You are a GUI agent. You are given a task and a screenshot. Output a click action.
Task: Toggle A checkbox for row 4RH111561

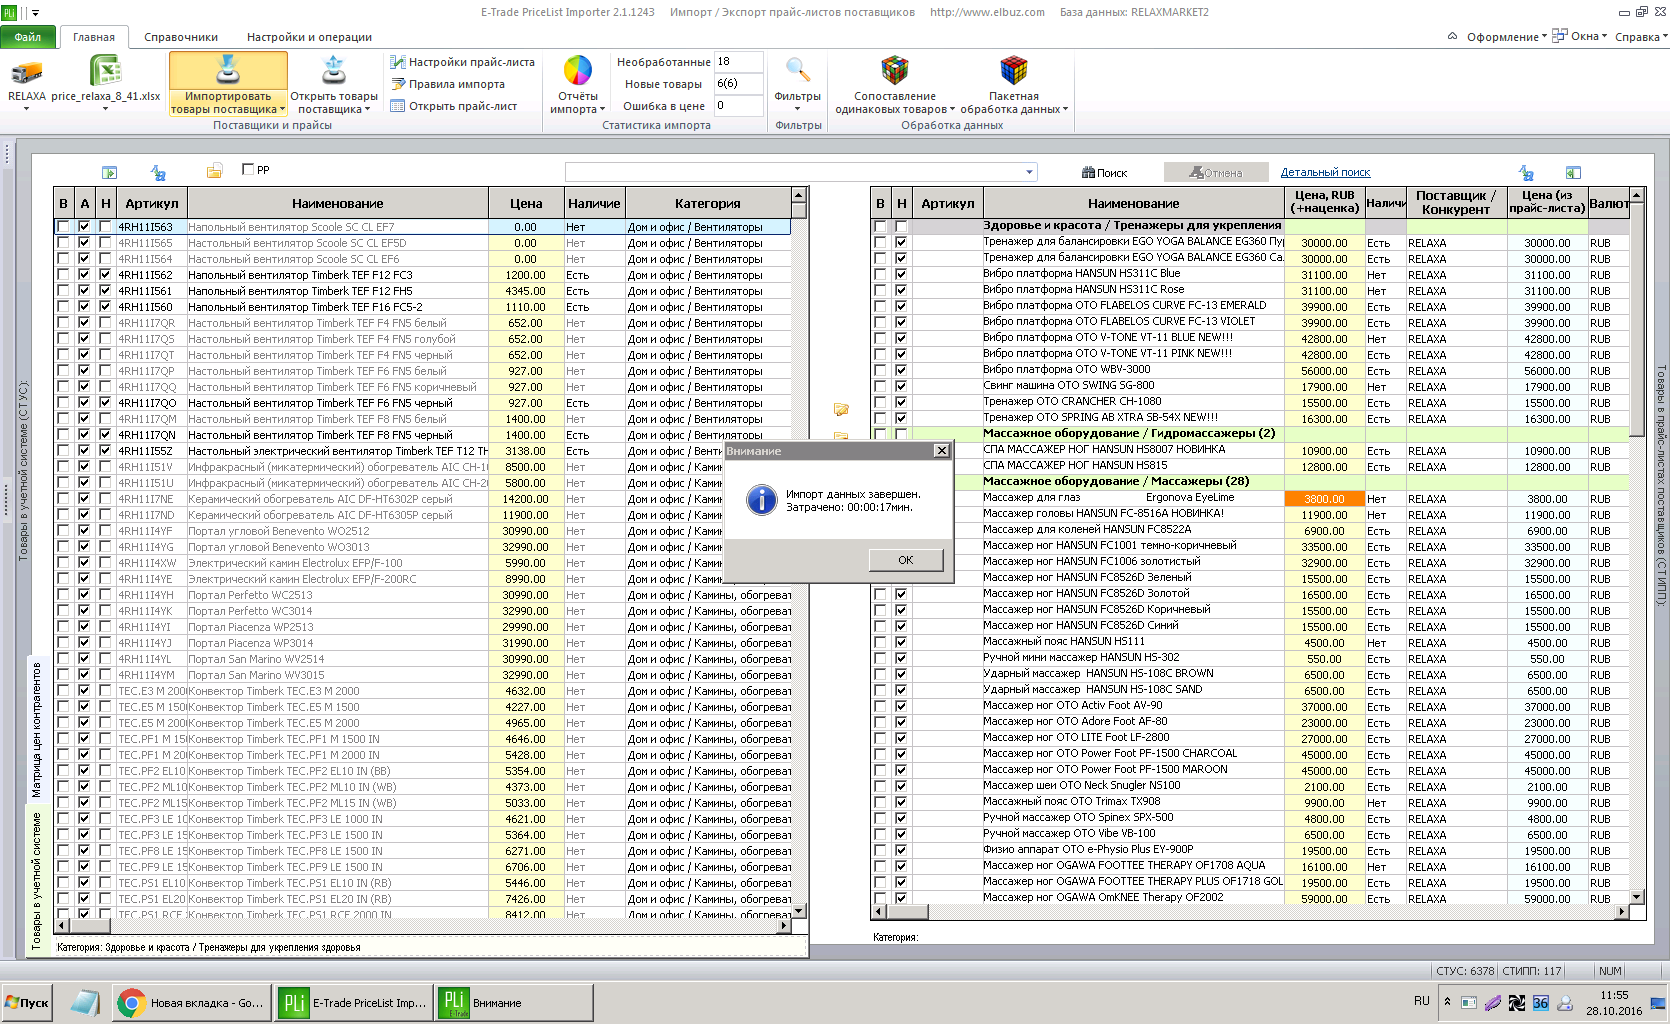coord(84,291)
